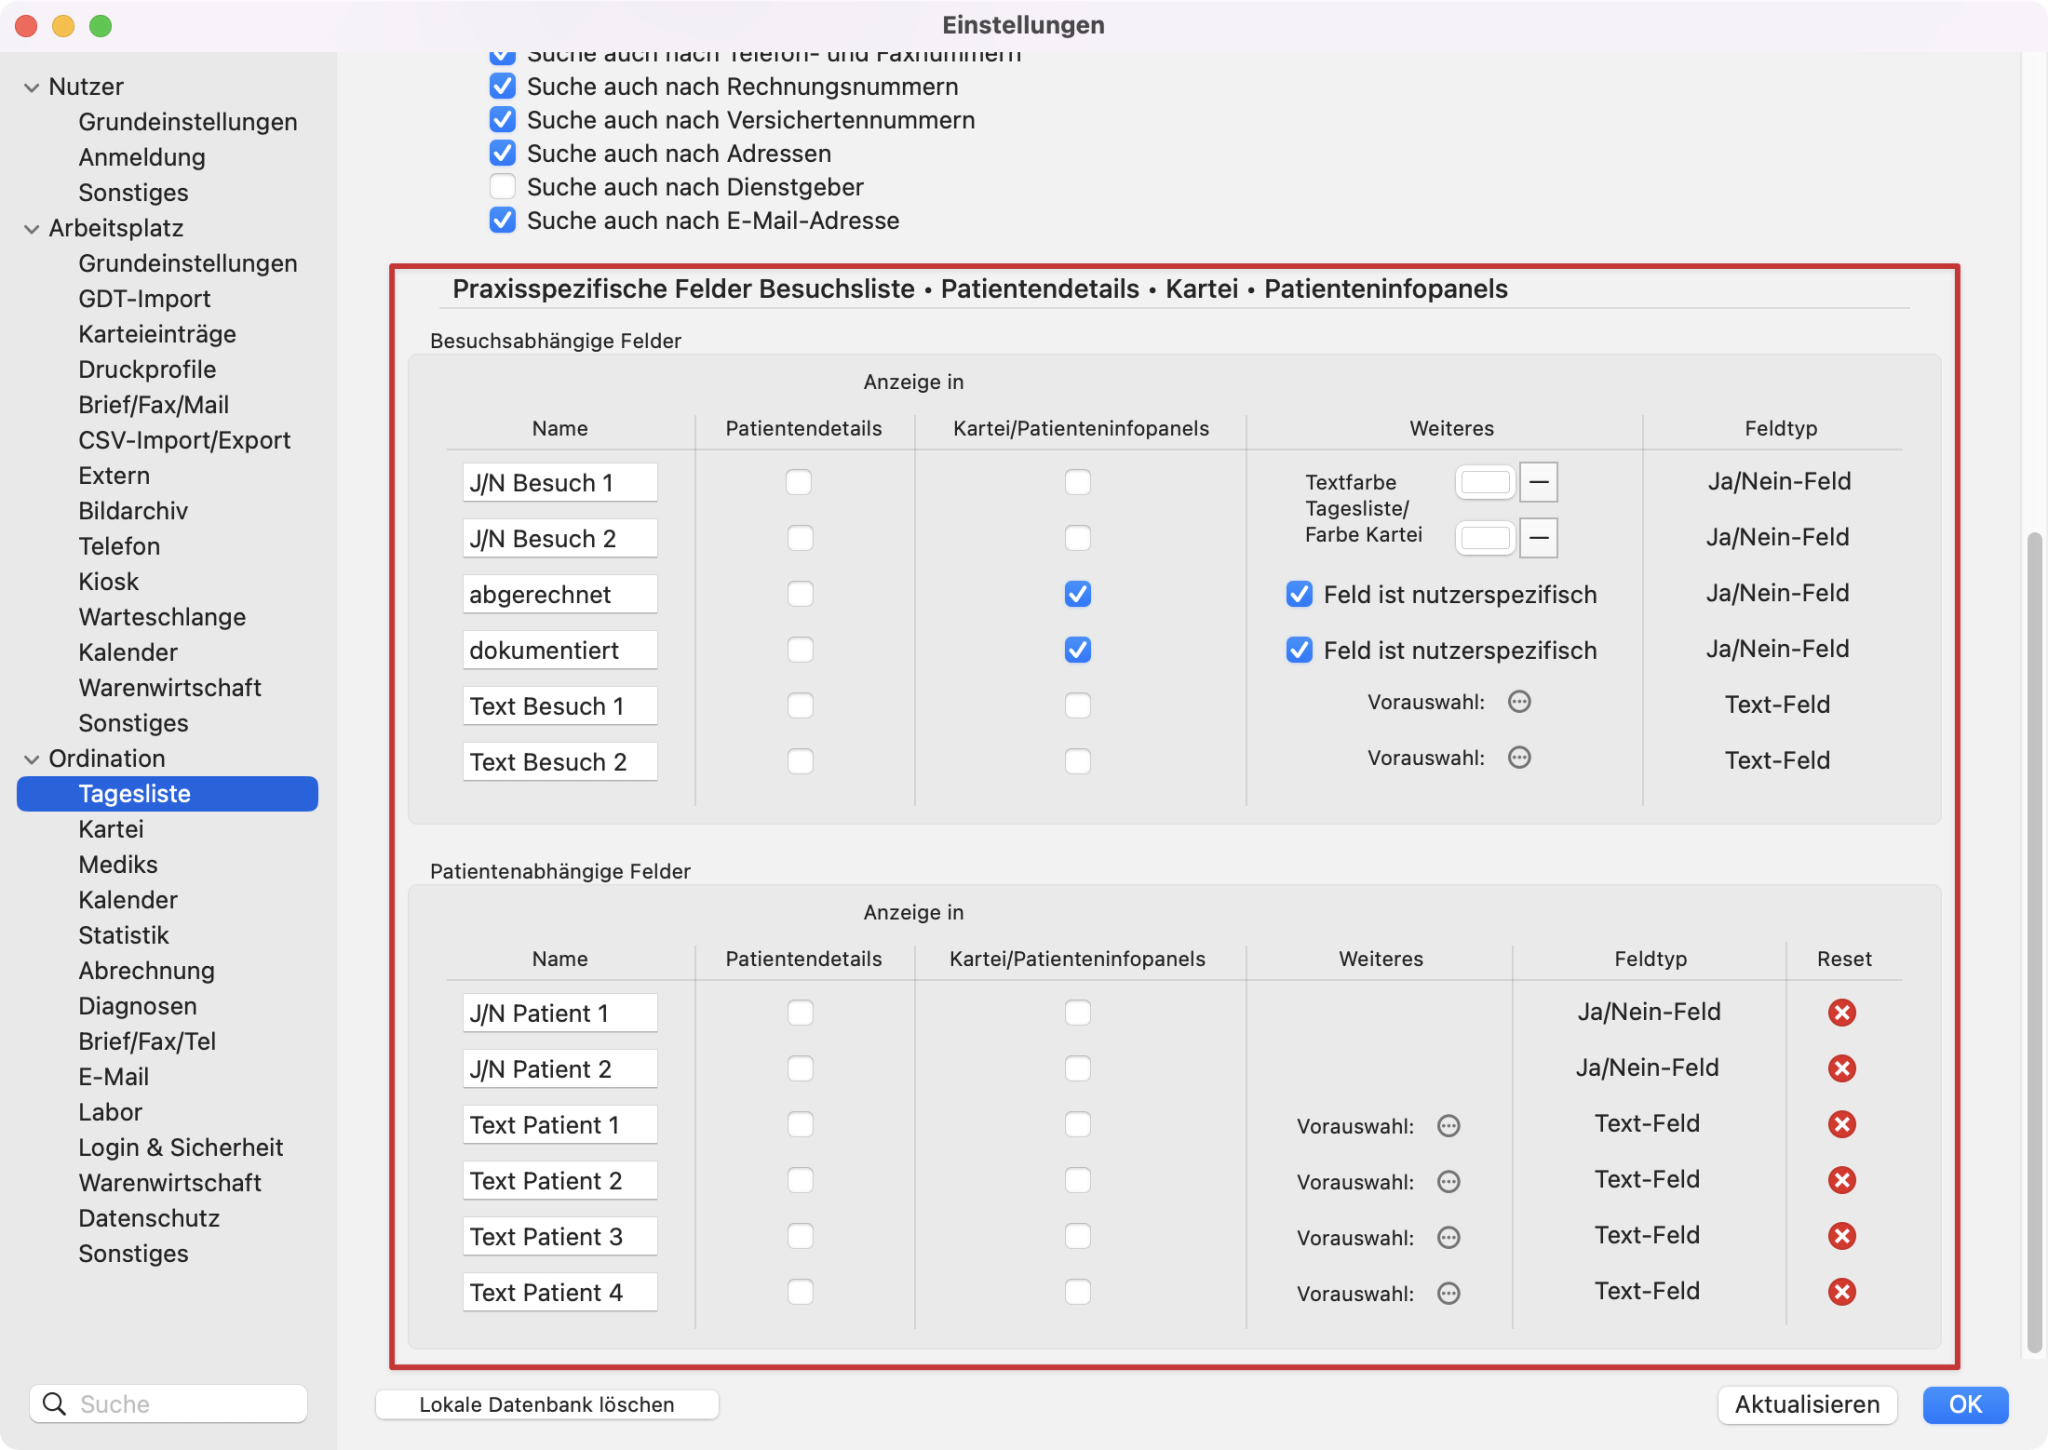This screenshot has height=1450, width=2048.
Task: Enable Patientendetails for J/N Besuch 1
Action: 799,482
